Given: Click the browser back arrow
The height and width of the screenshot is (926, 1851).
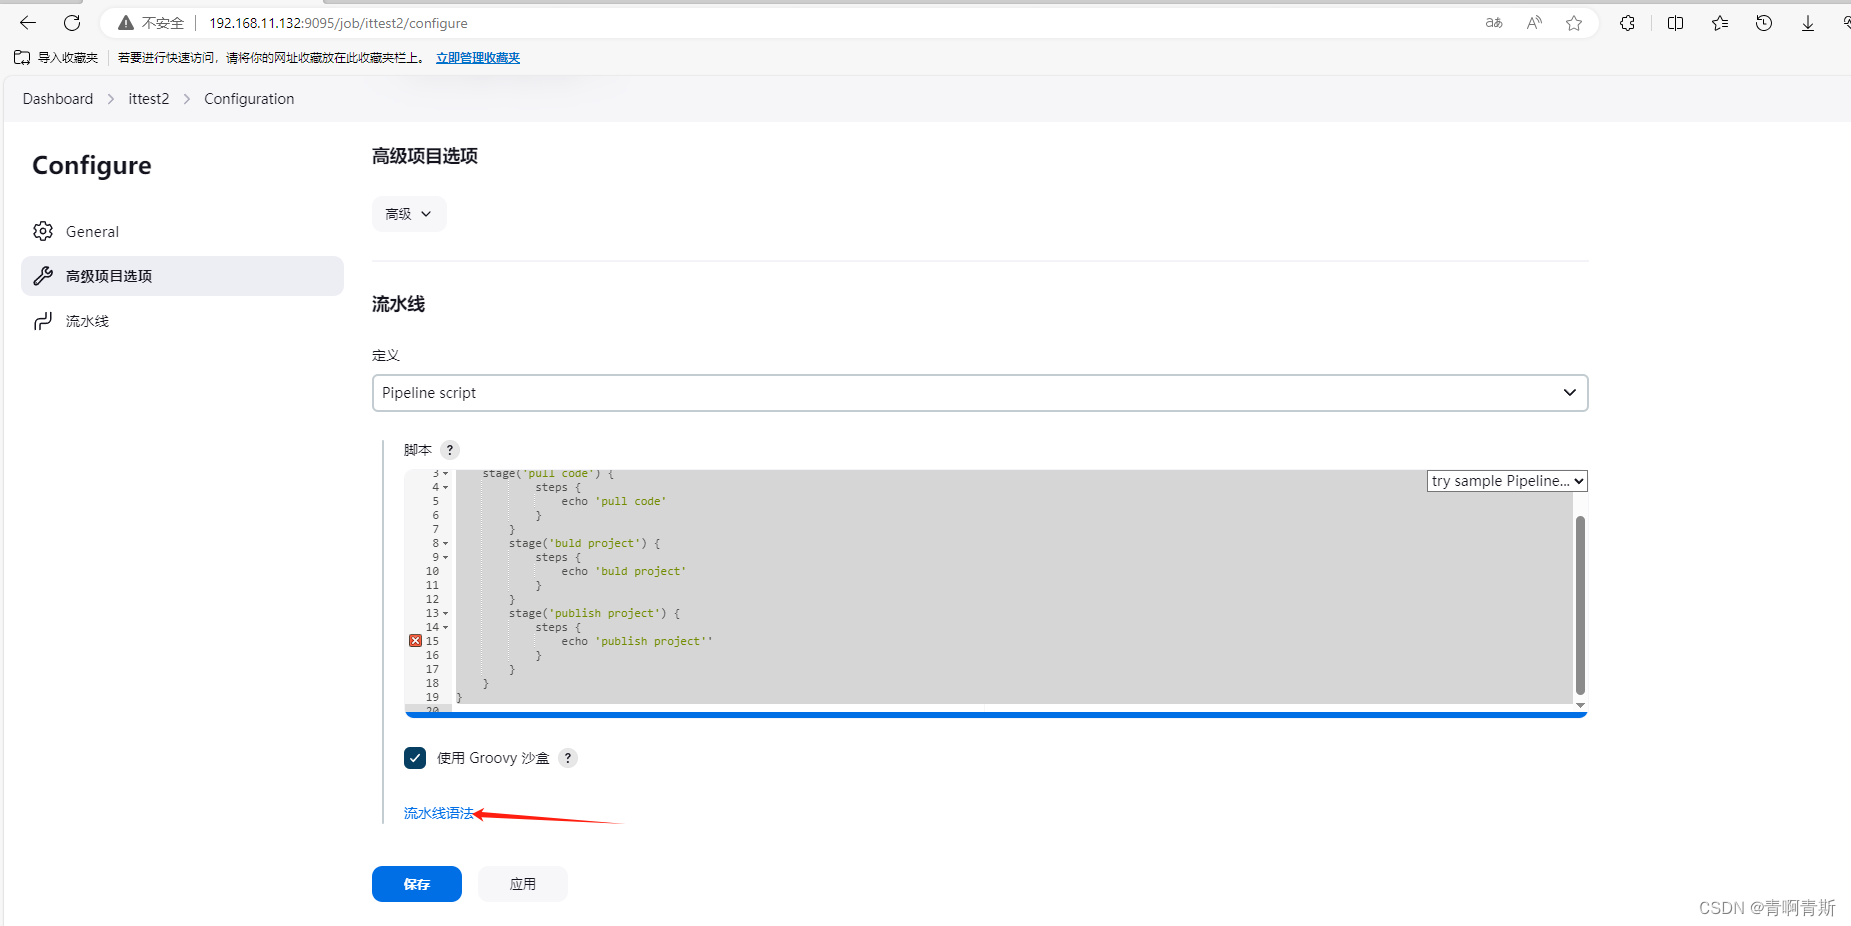Looking at the screenshot, I should tap(28, 23).
